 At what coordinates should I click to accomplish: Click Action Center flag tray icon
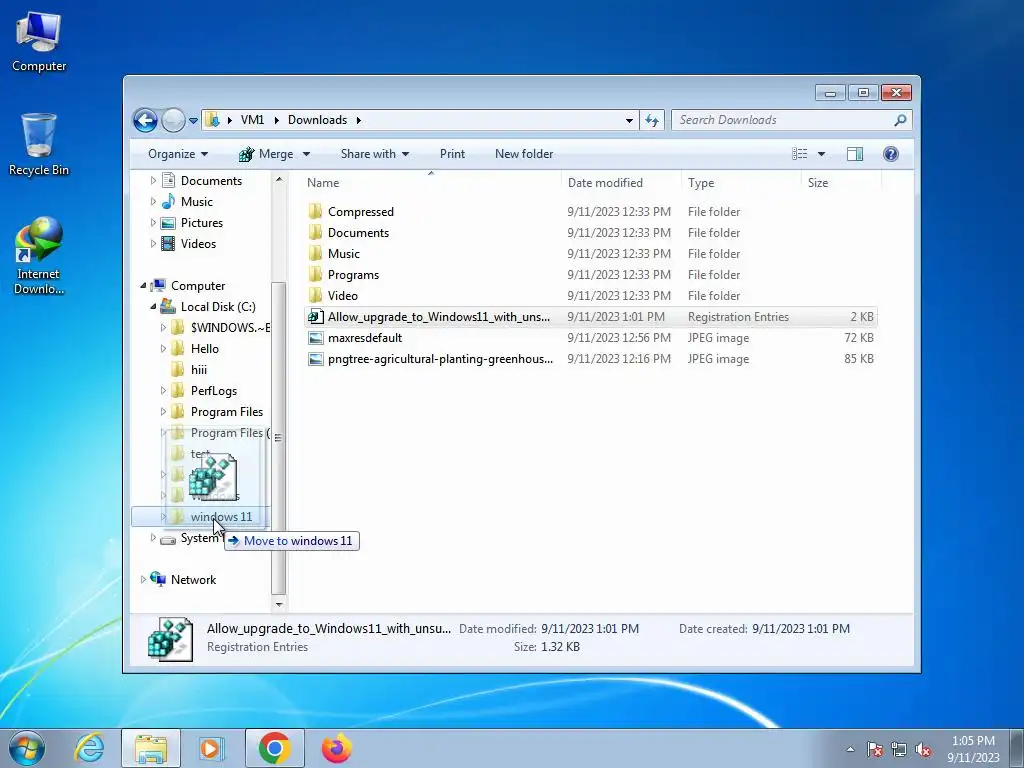(875, 749)
